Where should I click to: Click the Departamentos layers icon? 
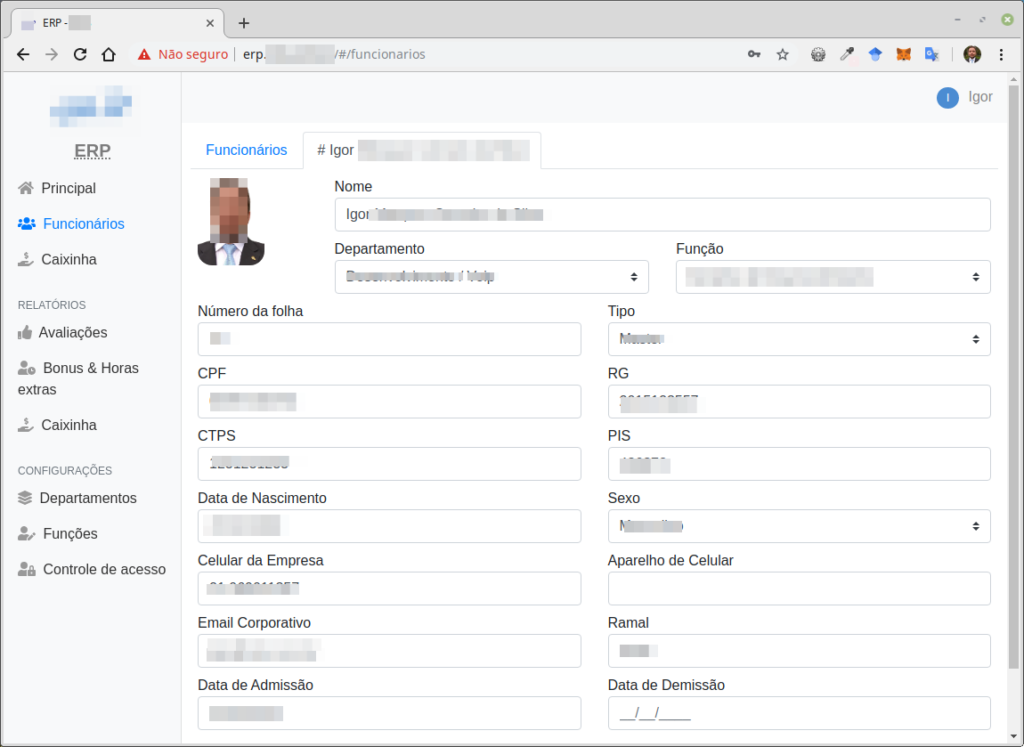(26, 498)
